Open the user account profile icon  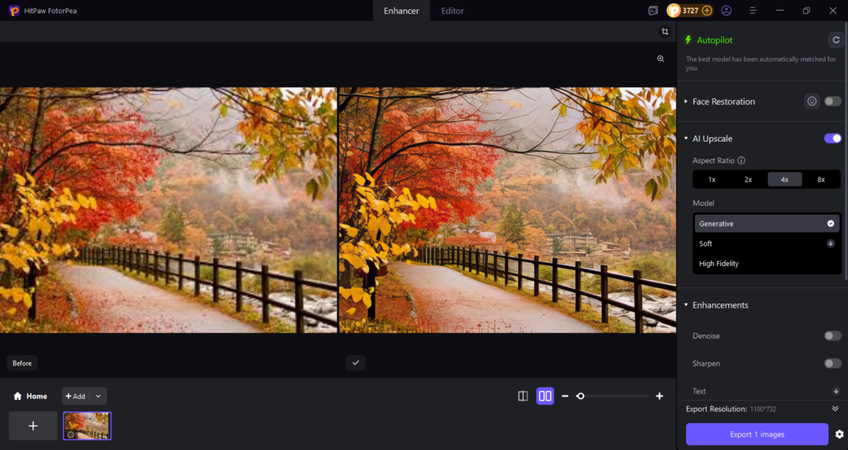click(x=726, y=10)
